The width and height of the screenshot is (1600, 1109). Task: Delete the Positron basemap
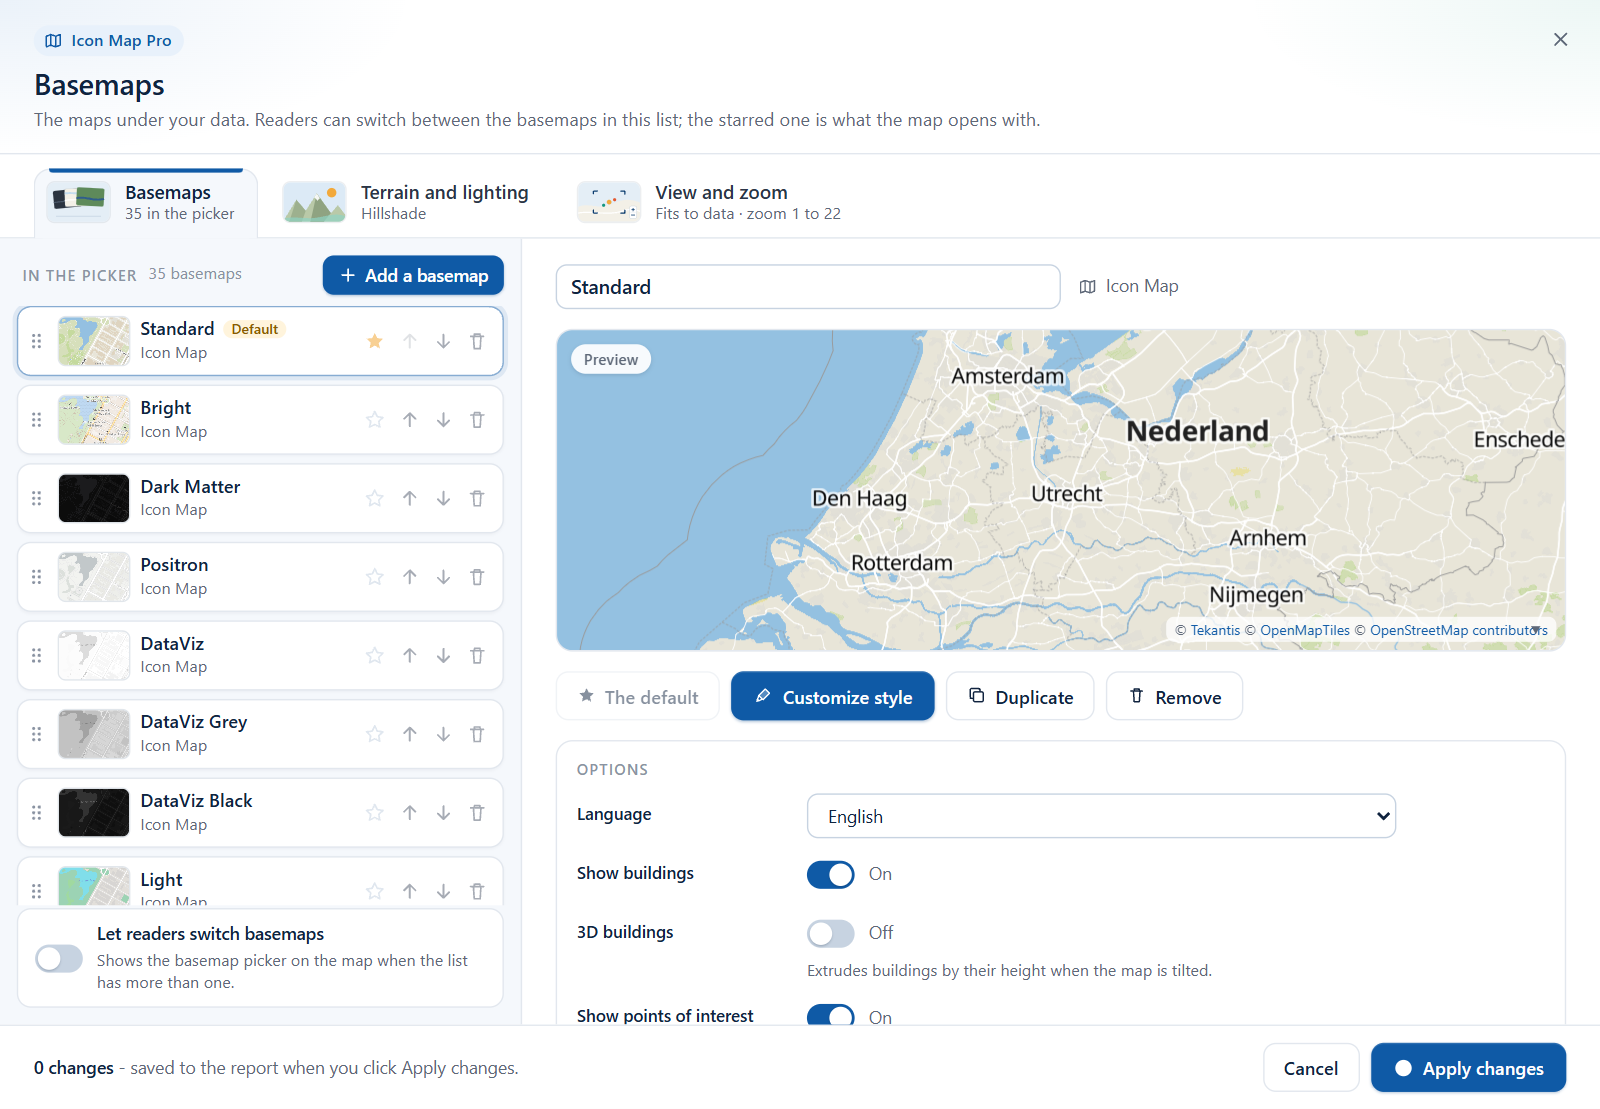click(x=477, y=577)
